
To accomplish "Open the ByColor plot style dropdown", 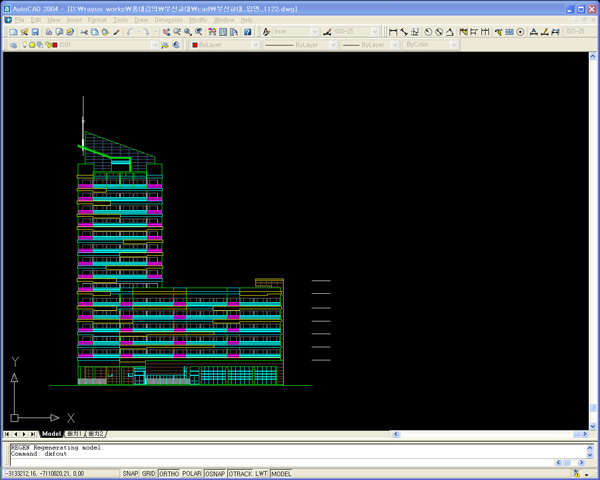I will tap(454, 45).
